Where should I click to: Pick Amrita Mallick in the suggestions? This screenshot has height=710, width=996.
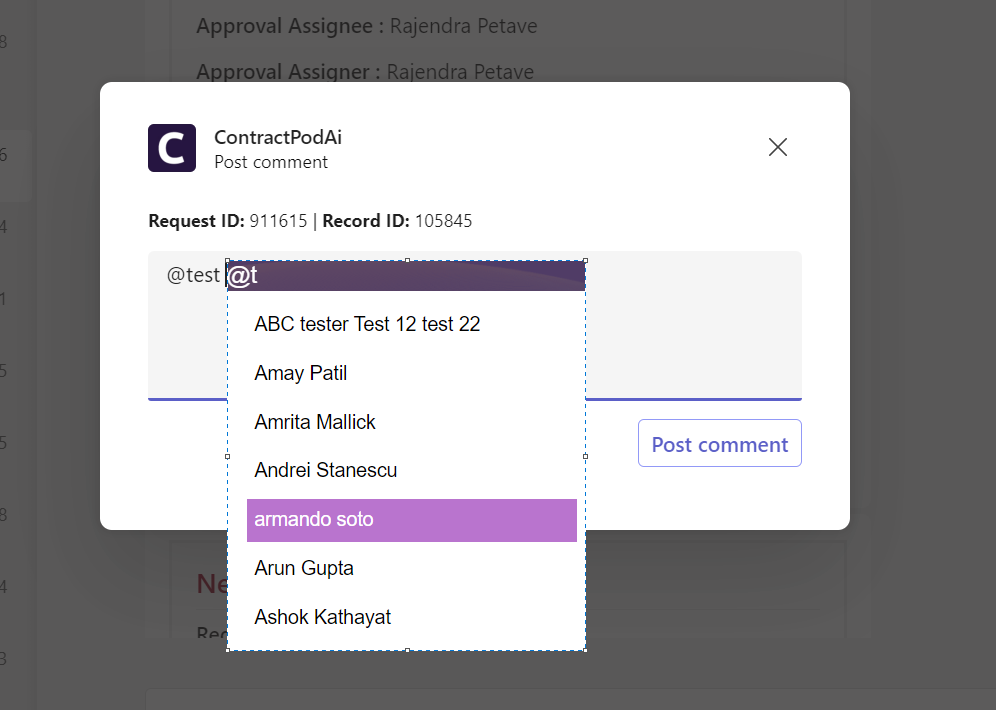[x=315, y=422]
